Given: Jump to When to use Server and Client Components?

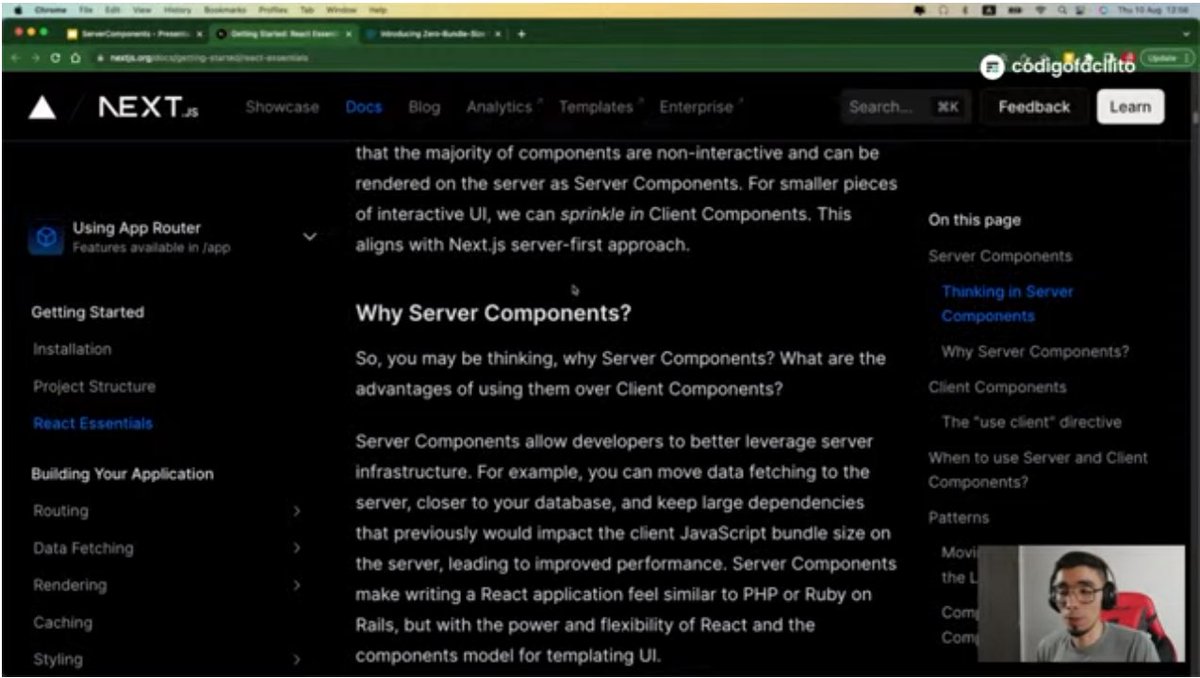Looking at the screenshot, I should 1038,470.
